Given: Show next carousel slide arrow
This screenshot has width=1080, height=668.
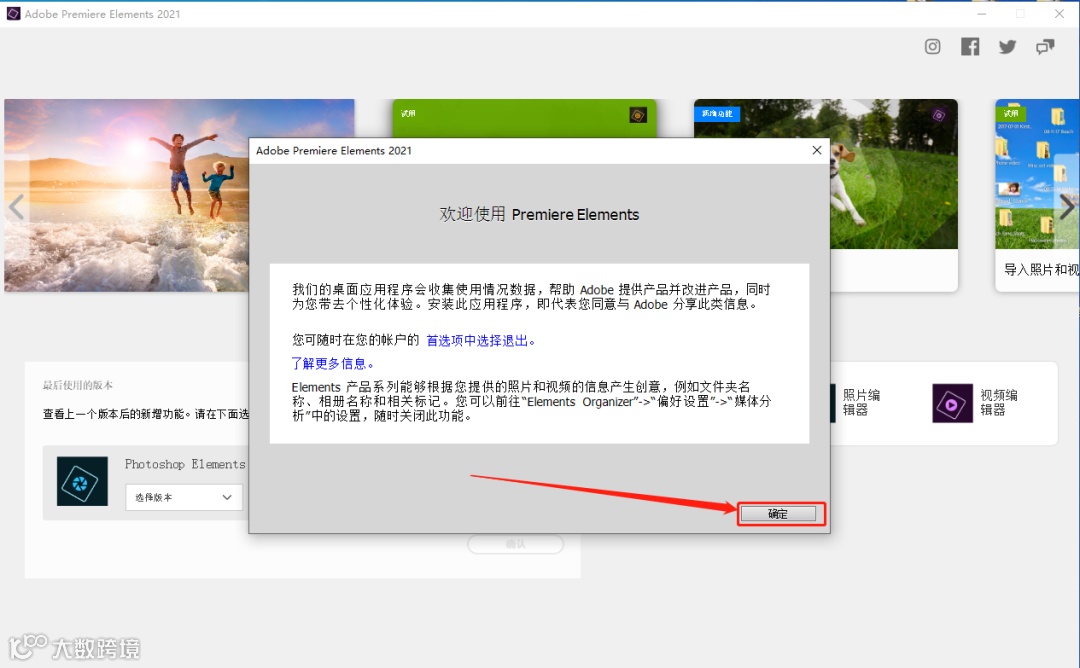Looking at the screenshot, I should 1066,206.
